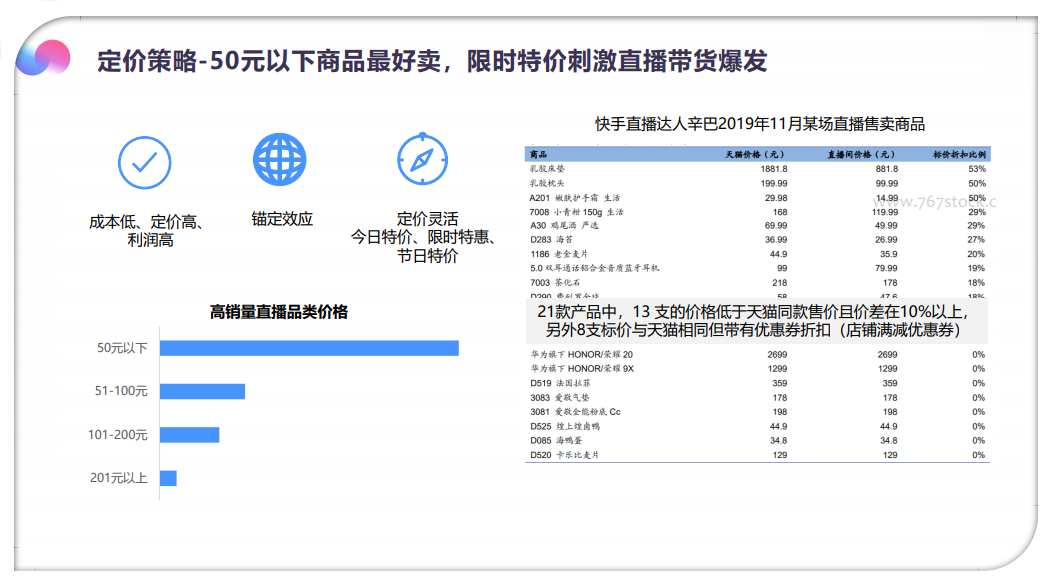
Task: Click the blue globe icon
Action: click(280, 158)
